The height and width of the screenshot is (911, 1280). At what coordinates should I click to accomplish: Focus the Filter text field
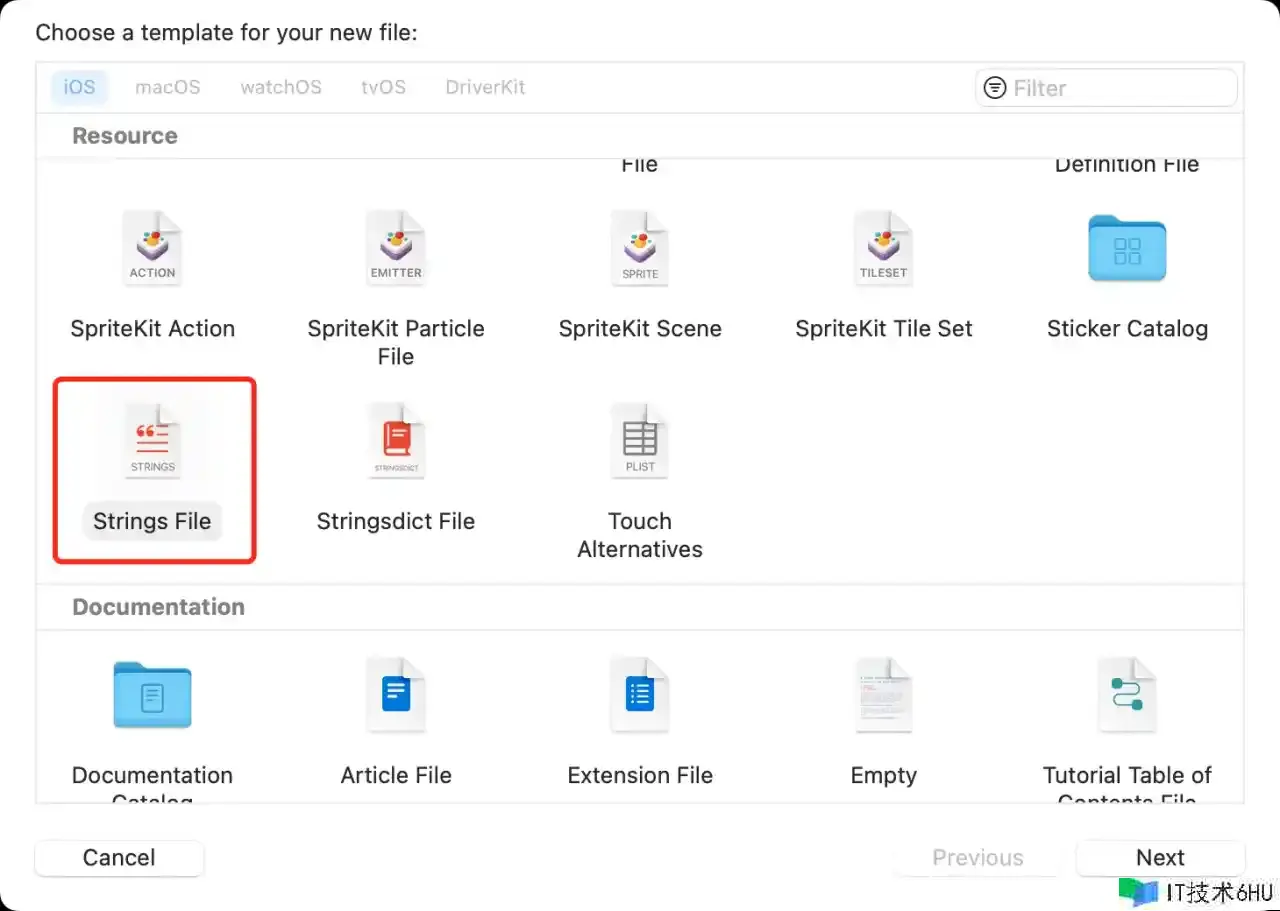tap(1106, 88)
